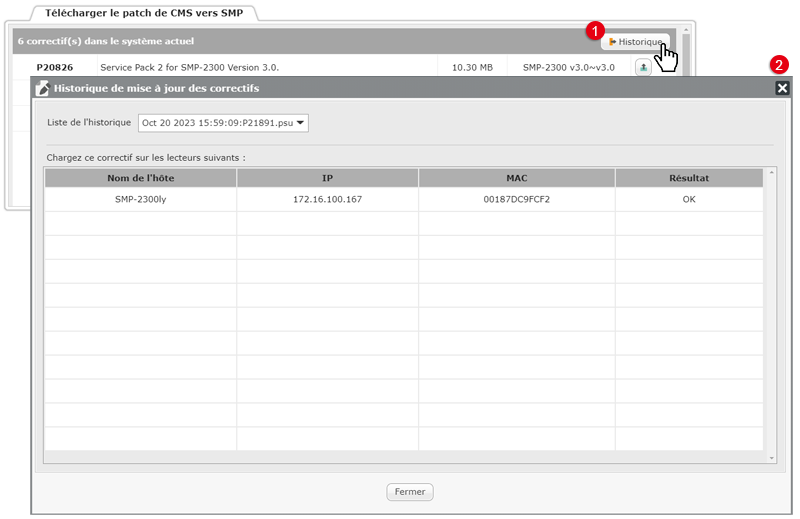Click the IP address 172.16.100.167
This screenshot has height=519, width=800.
[327, 200]
